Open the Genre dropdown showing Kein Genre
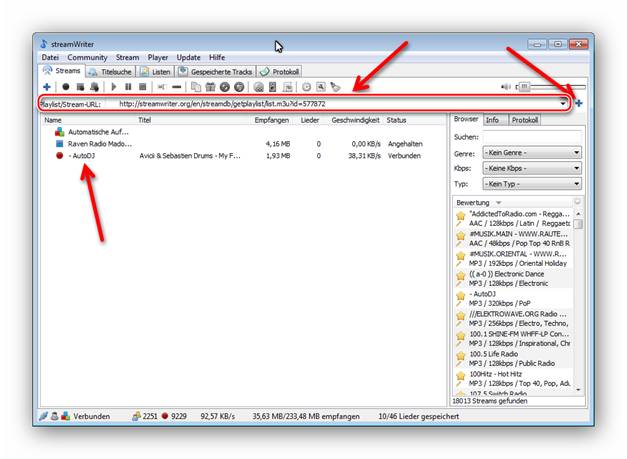This screenshot has height=459, width=627. point(532,153)
